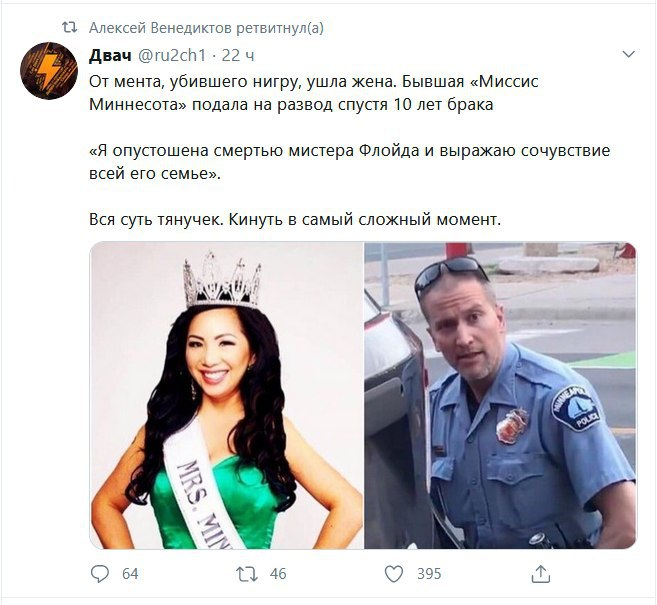
Task: View the right photo of officer
Action: (x=500, y=396)
